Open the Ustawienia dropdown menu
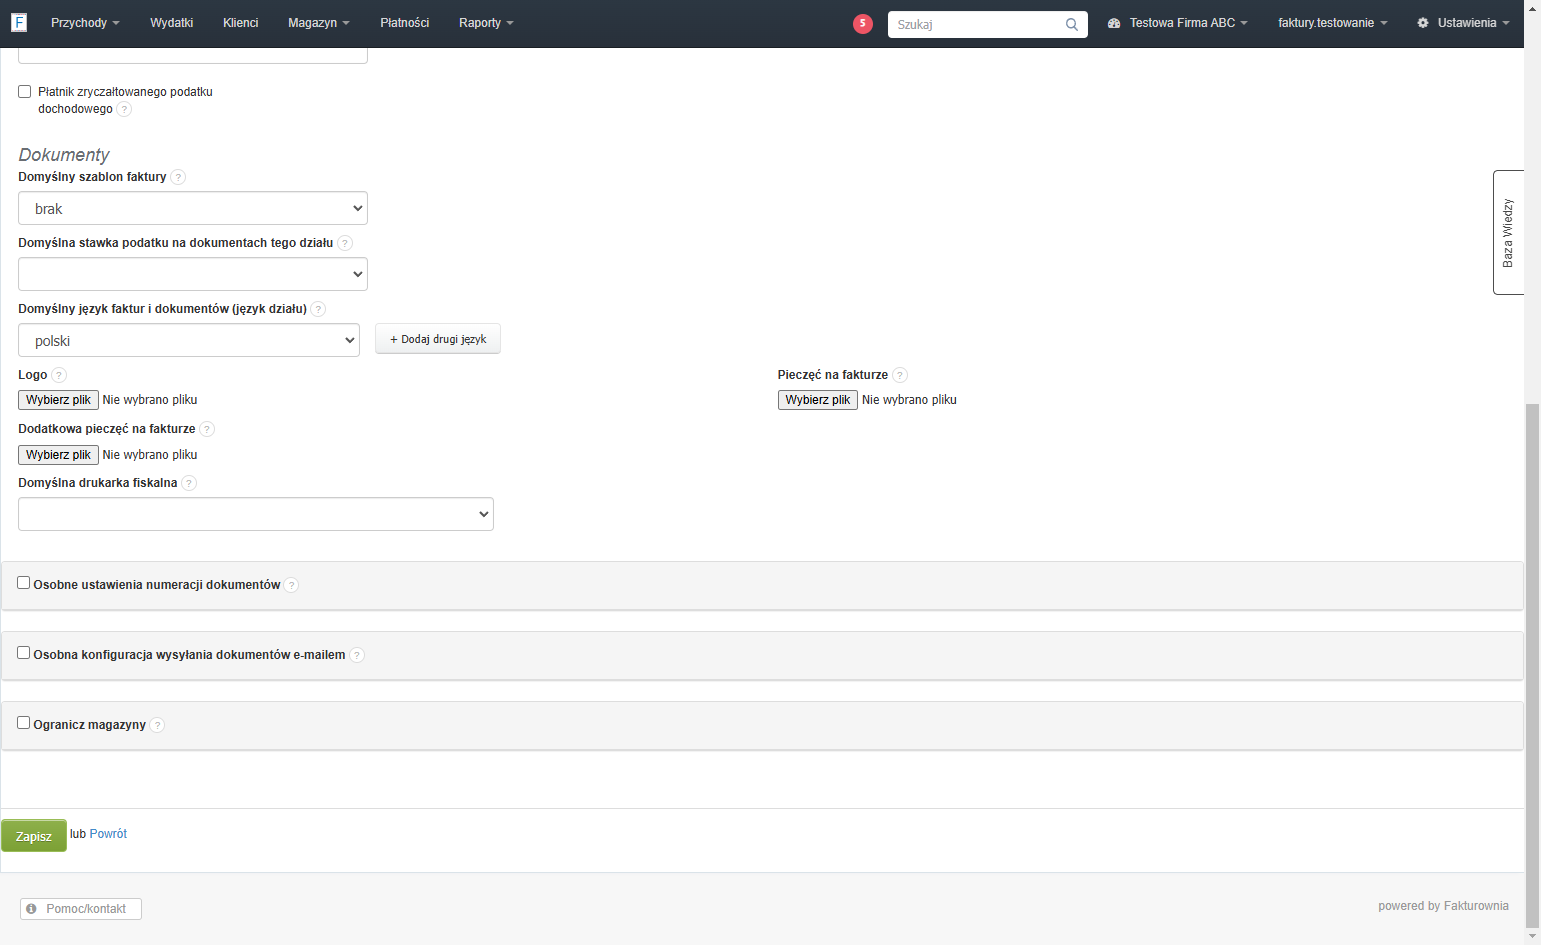The height and width of the screenshot is (945, 1541). pyautogui.click(x=1463, y=23)
